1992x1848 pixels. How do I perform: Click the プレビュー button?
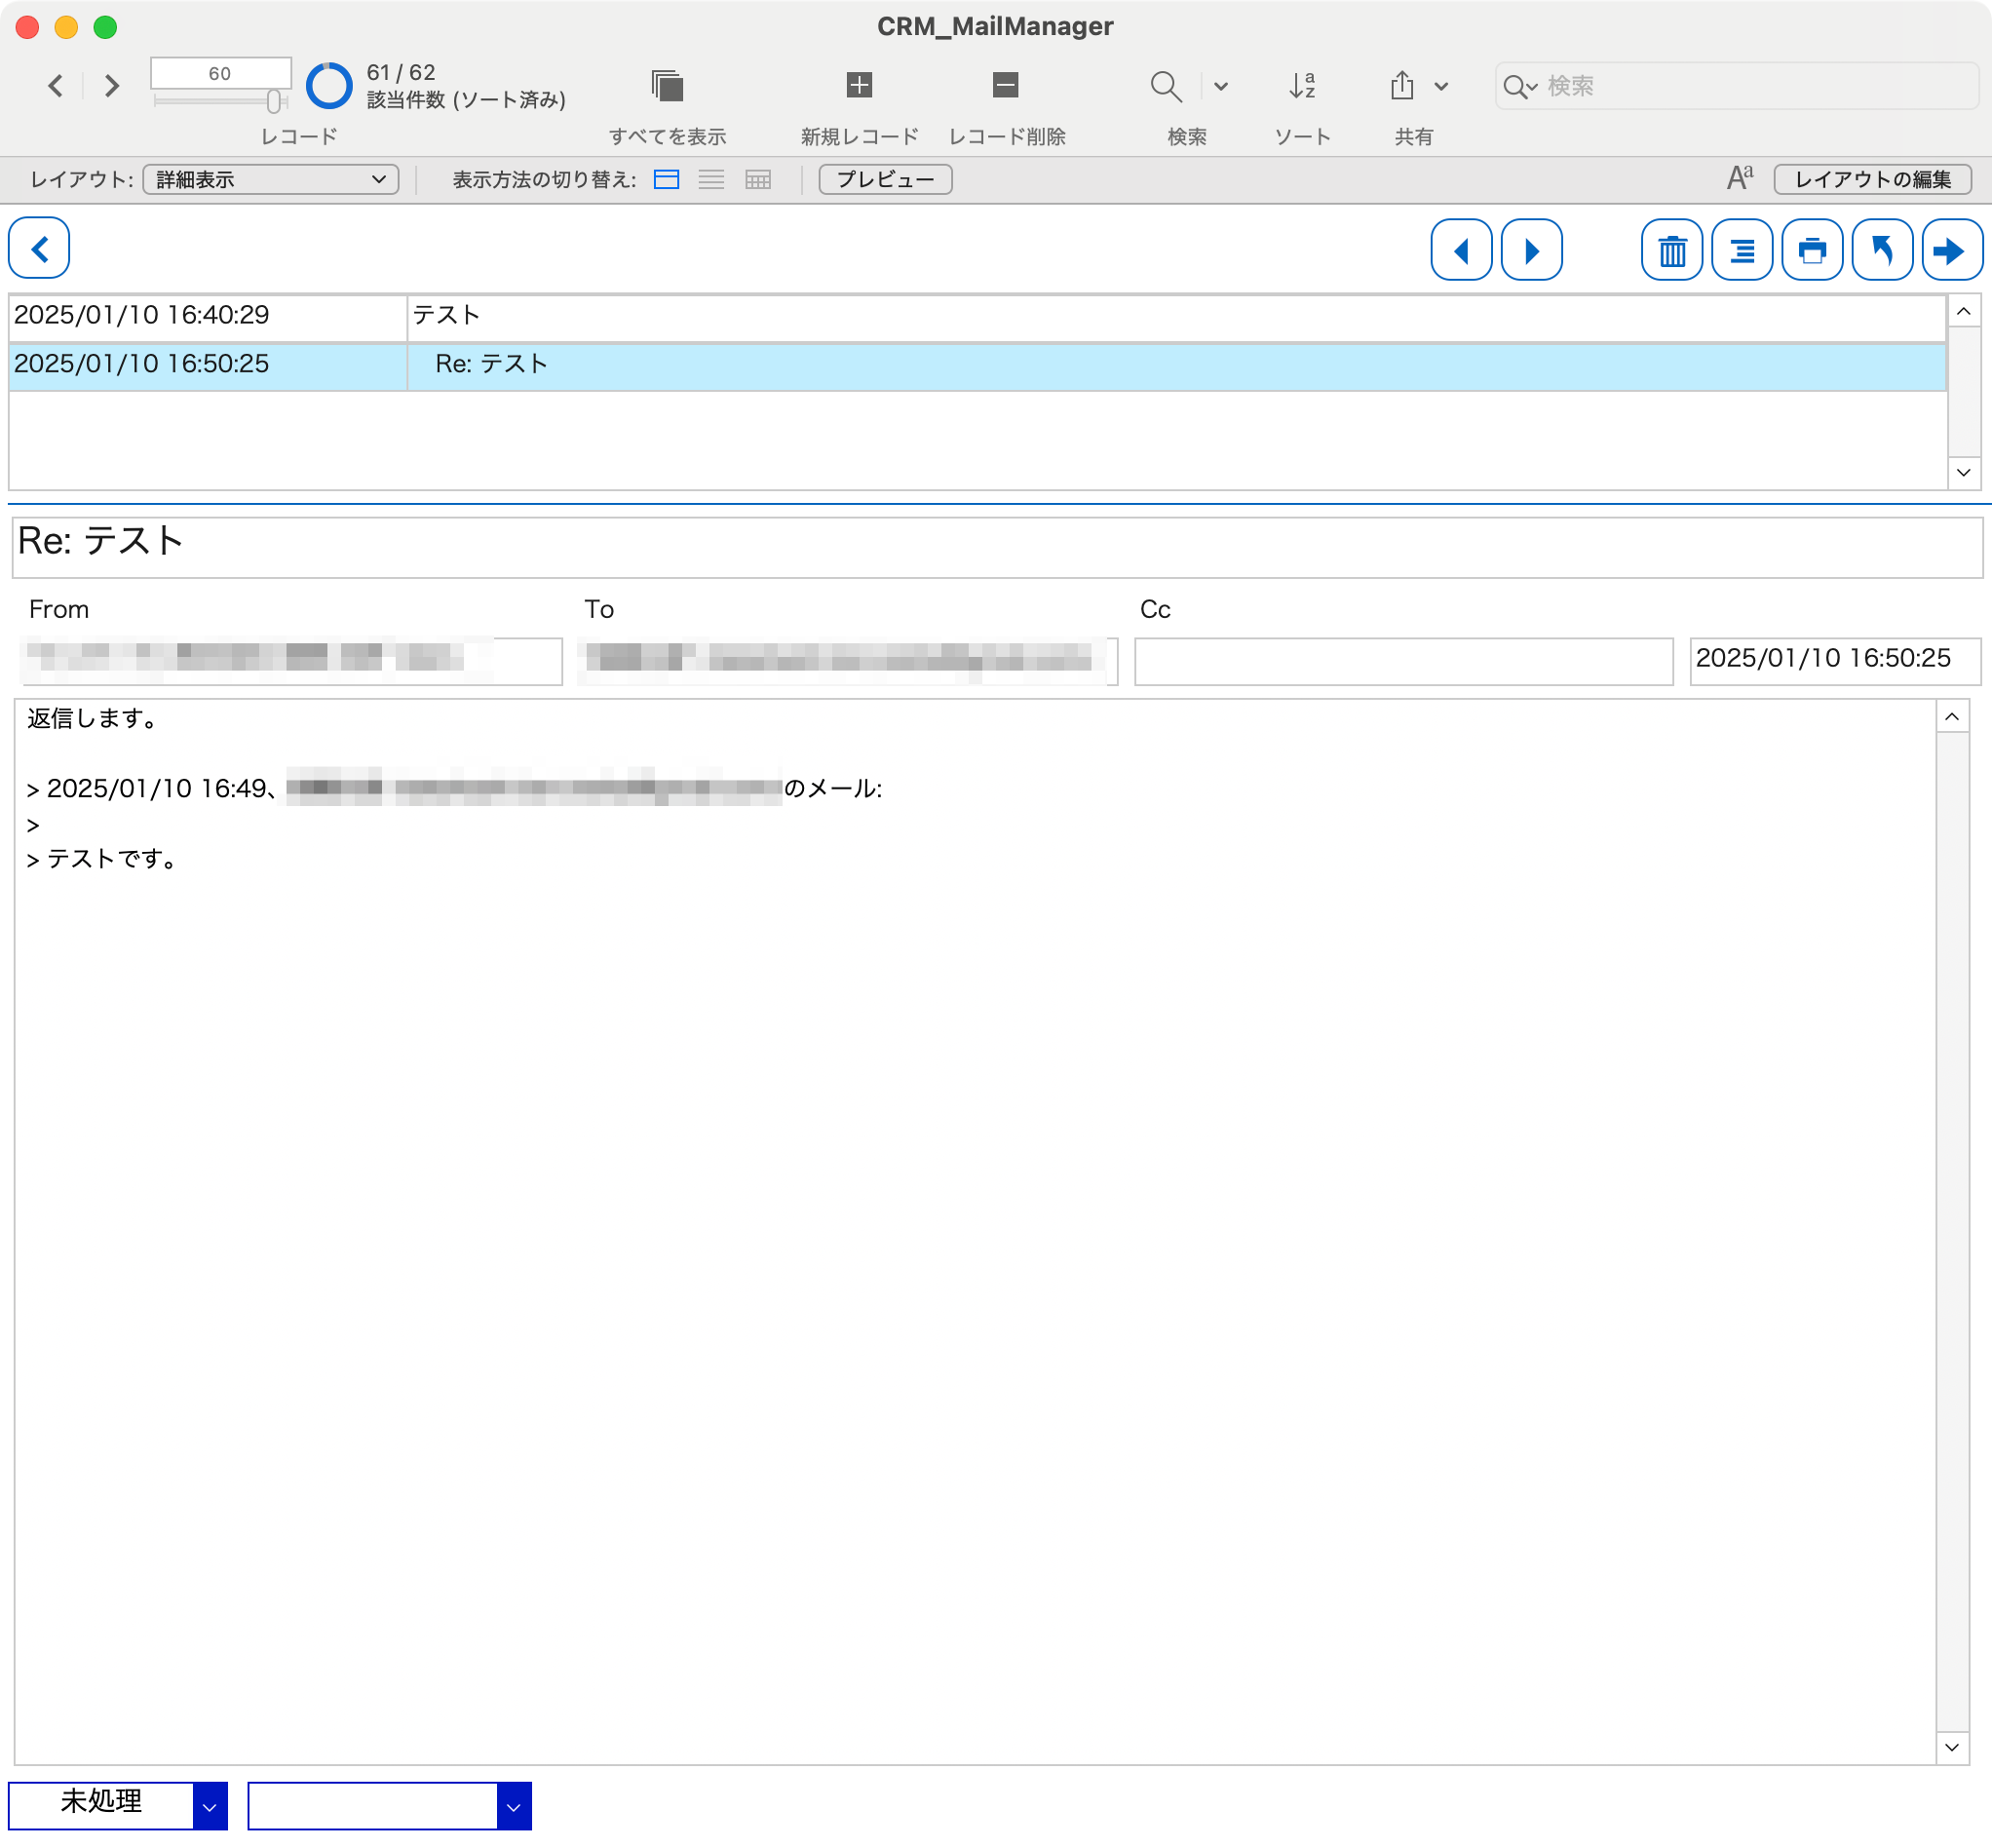885,179
